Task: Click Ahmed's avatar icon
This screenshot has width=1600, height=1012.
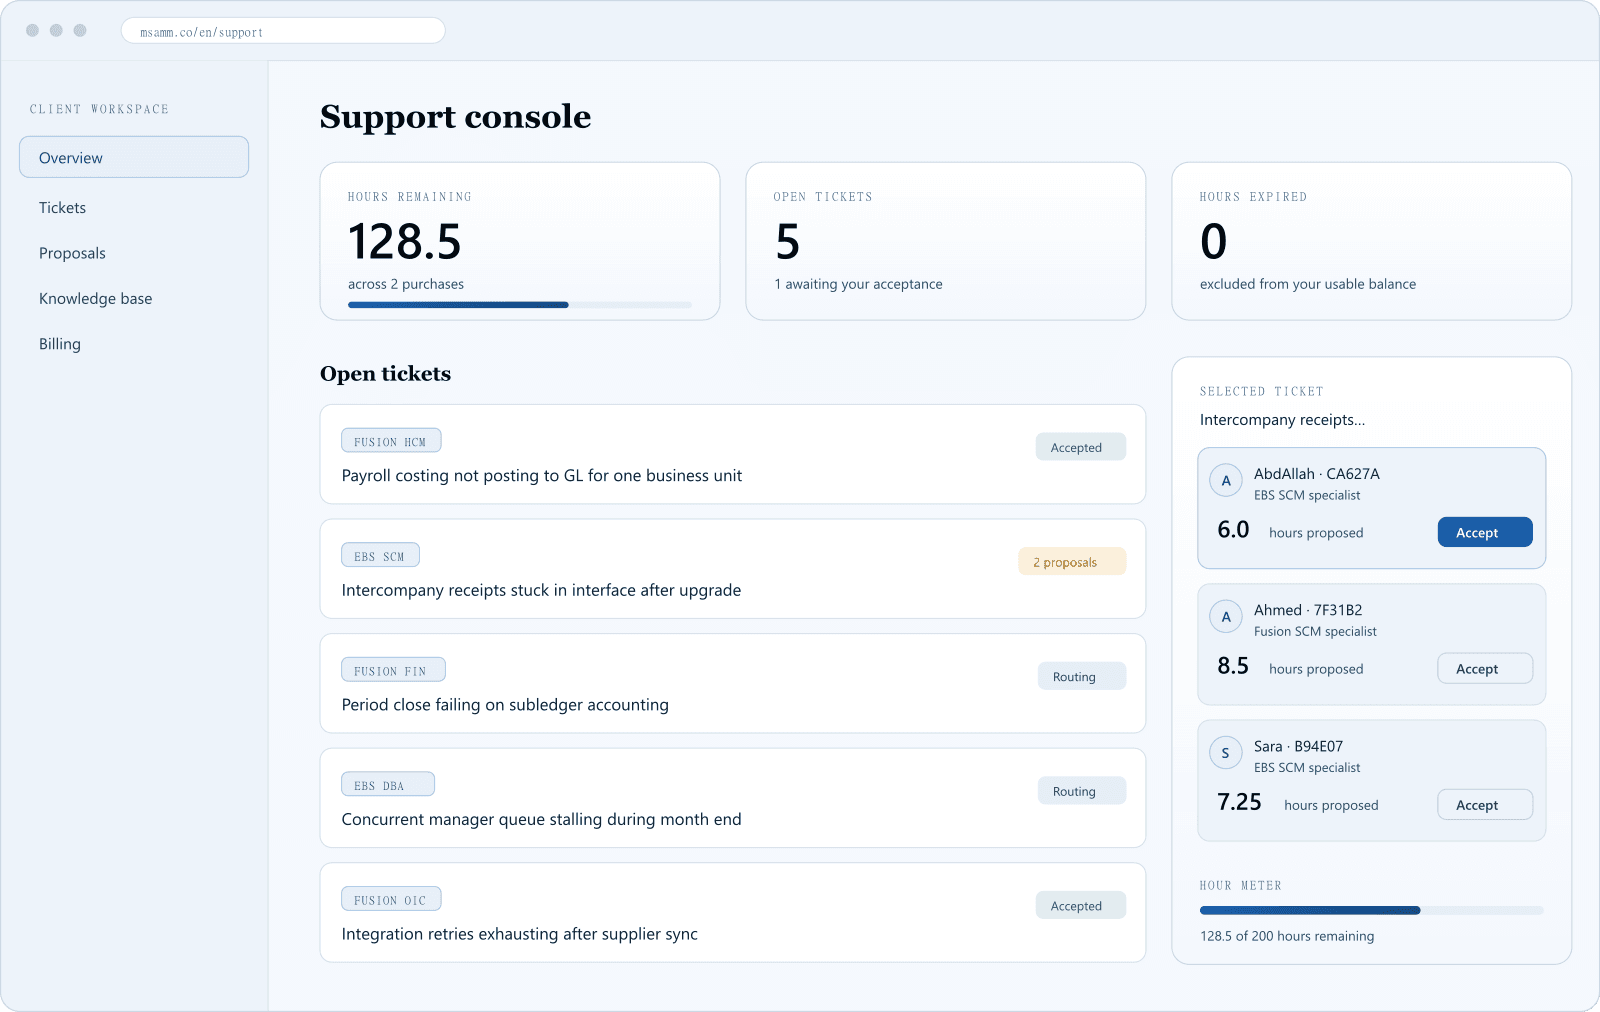Action: click(x=1226, y=617)
